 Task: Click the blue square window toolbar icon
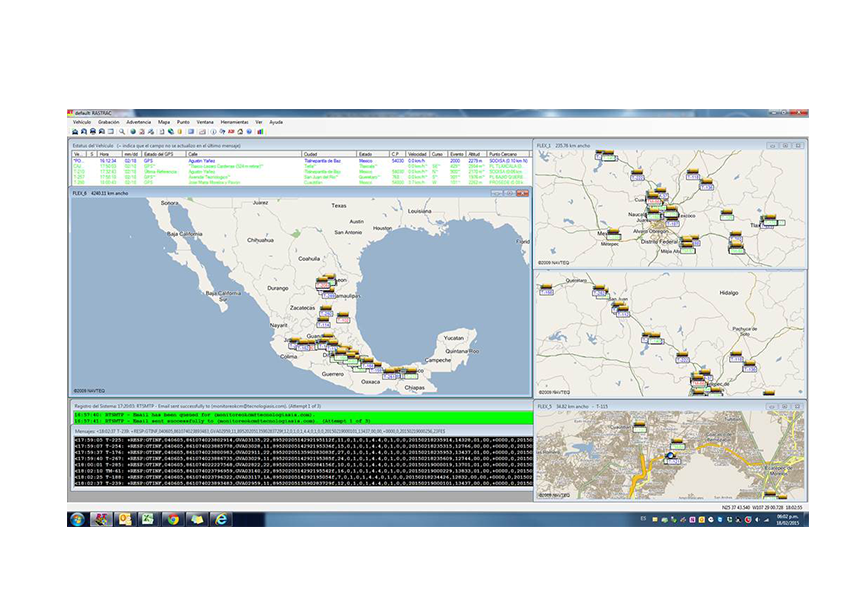(191, 132)
